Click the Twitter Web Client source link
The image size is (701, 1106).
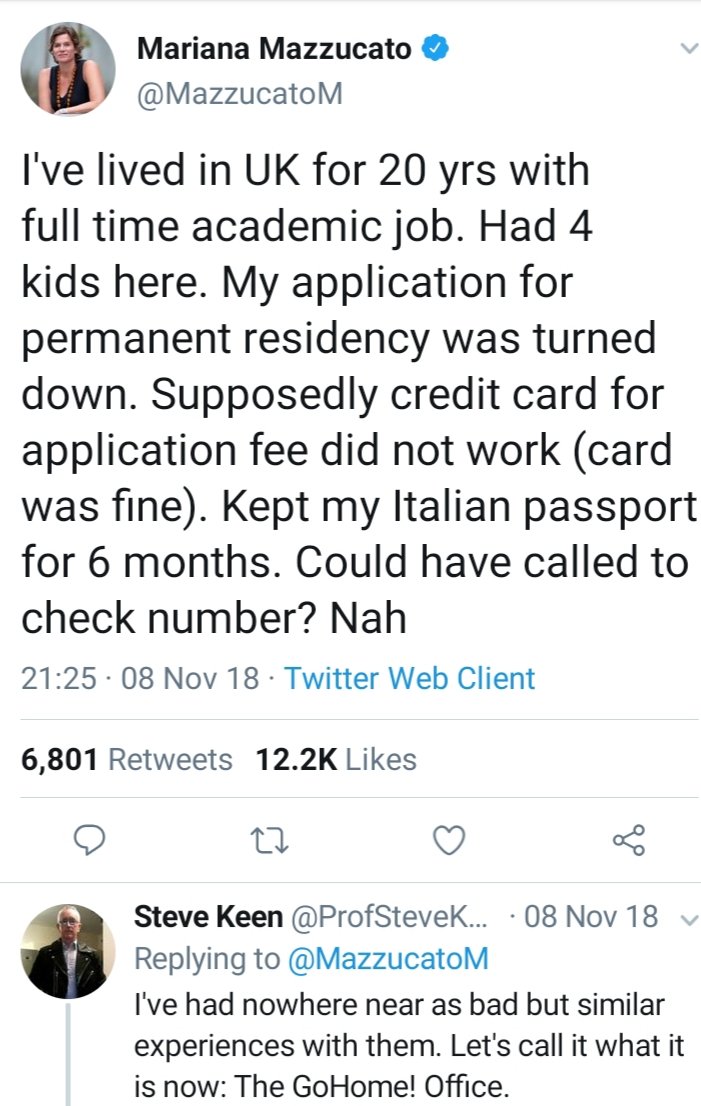pyautogui.click(x=410, y=679)
